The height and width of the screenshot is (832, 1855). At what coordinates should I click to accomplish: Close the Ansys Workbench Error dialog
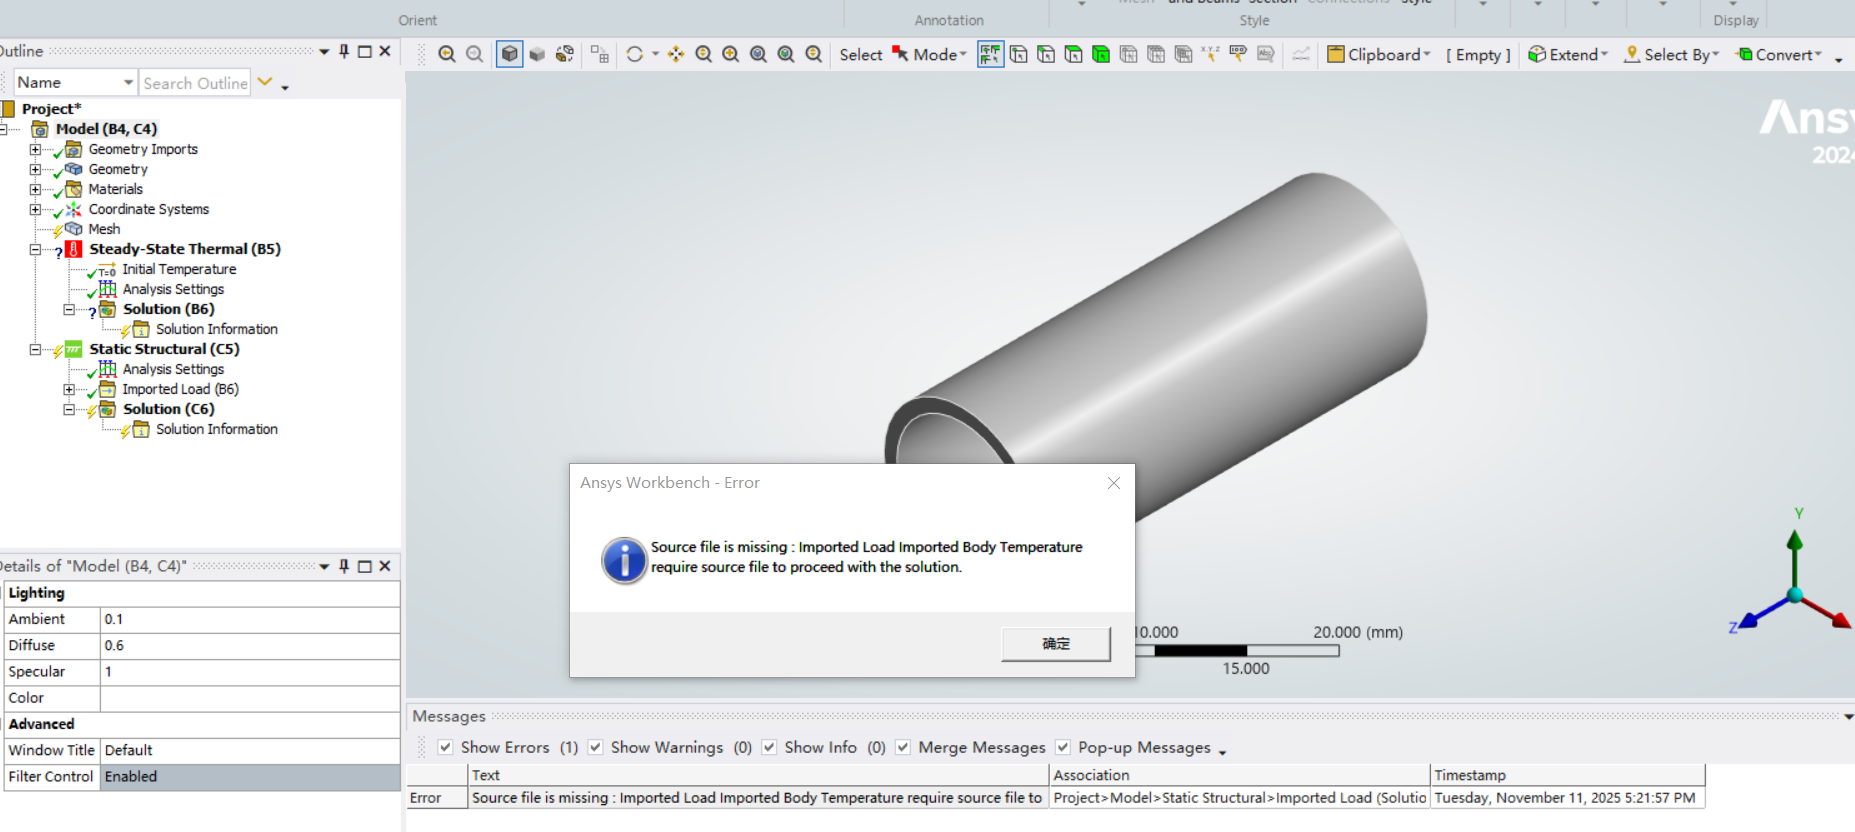point(1114,483)
